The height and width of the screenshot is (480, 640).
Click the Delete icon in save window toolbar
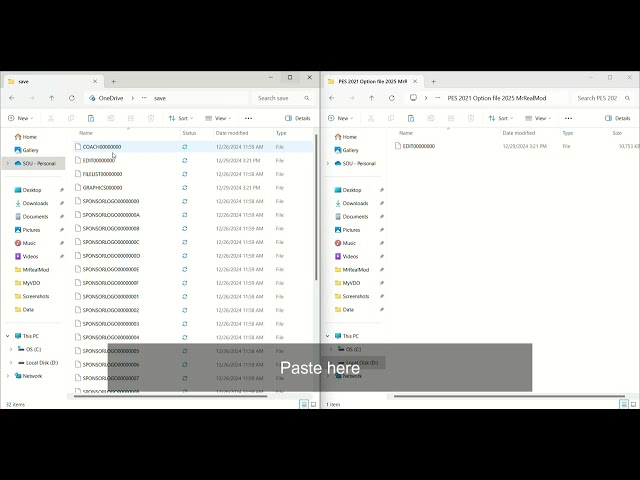tap(151, 118)
